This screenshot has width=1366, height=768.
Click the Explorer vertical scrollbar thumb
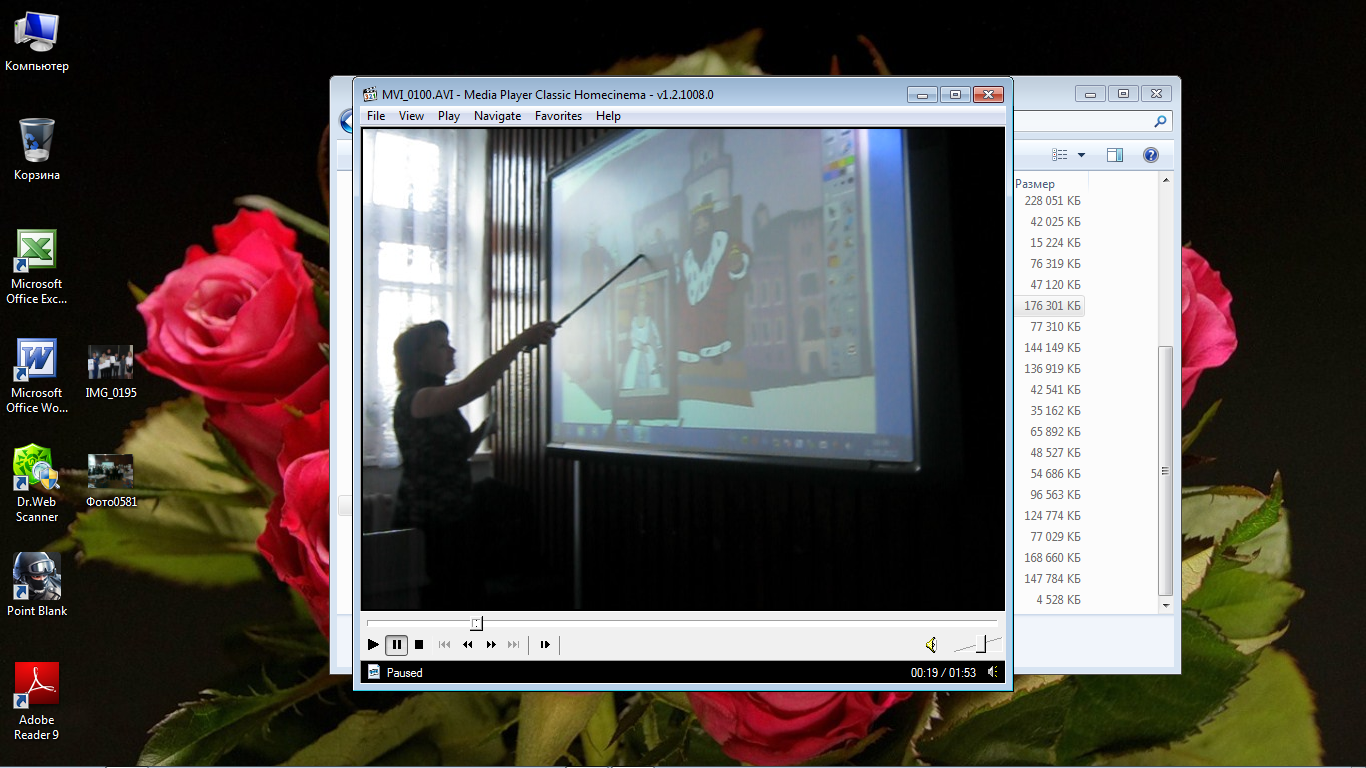point(1164,470)
